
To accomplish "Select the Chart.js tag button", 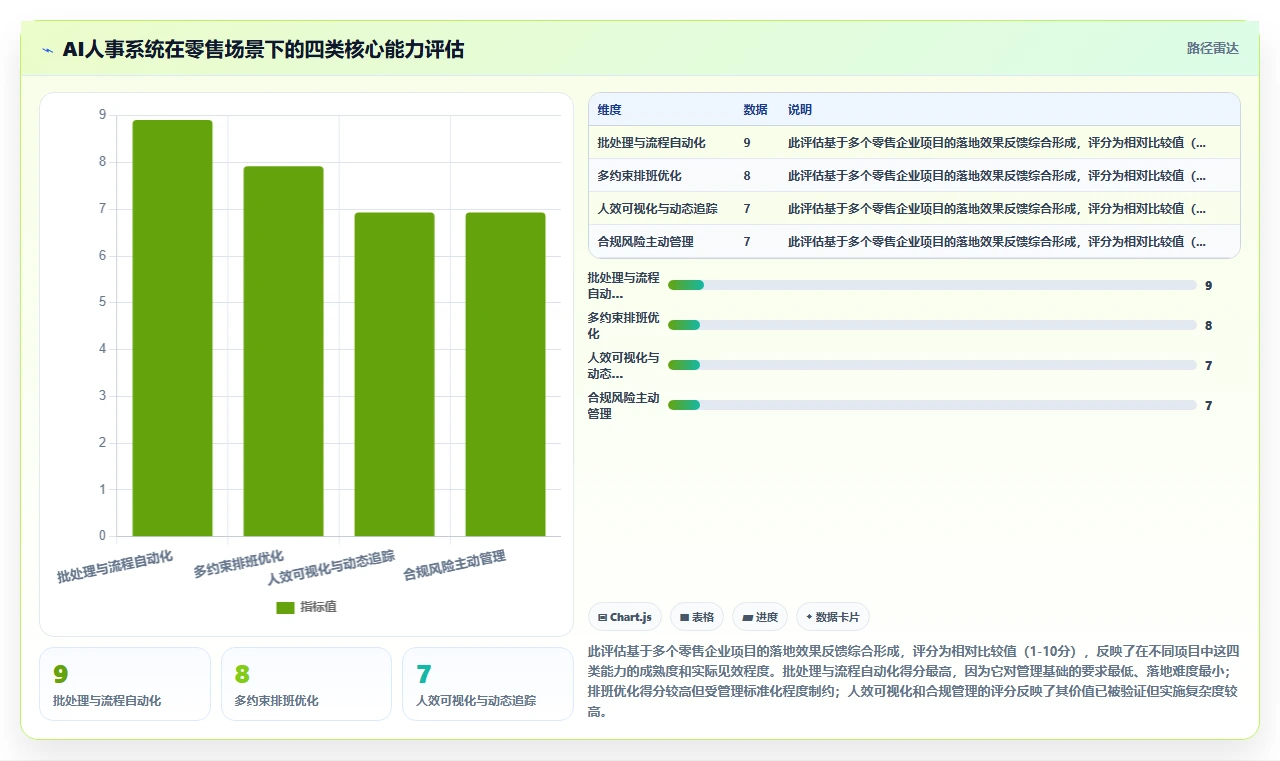I will pyautogui.click(x=625, y=617).
